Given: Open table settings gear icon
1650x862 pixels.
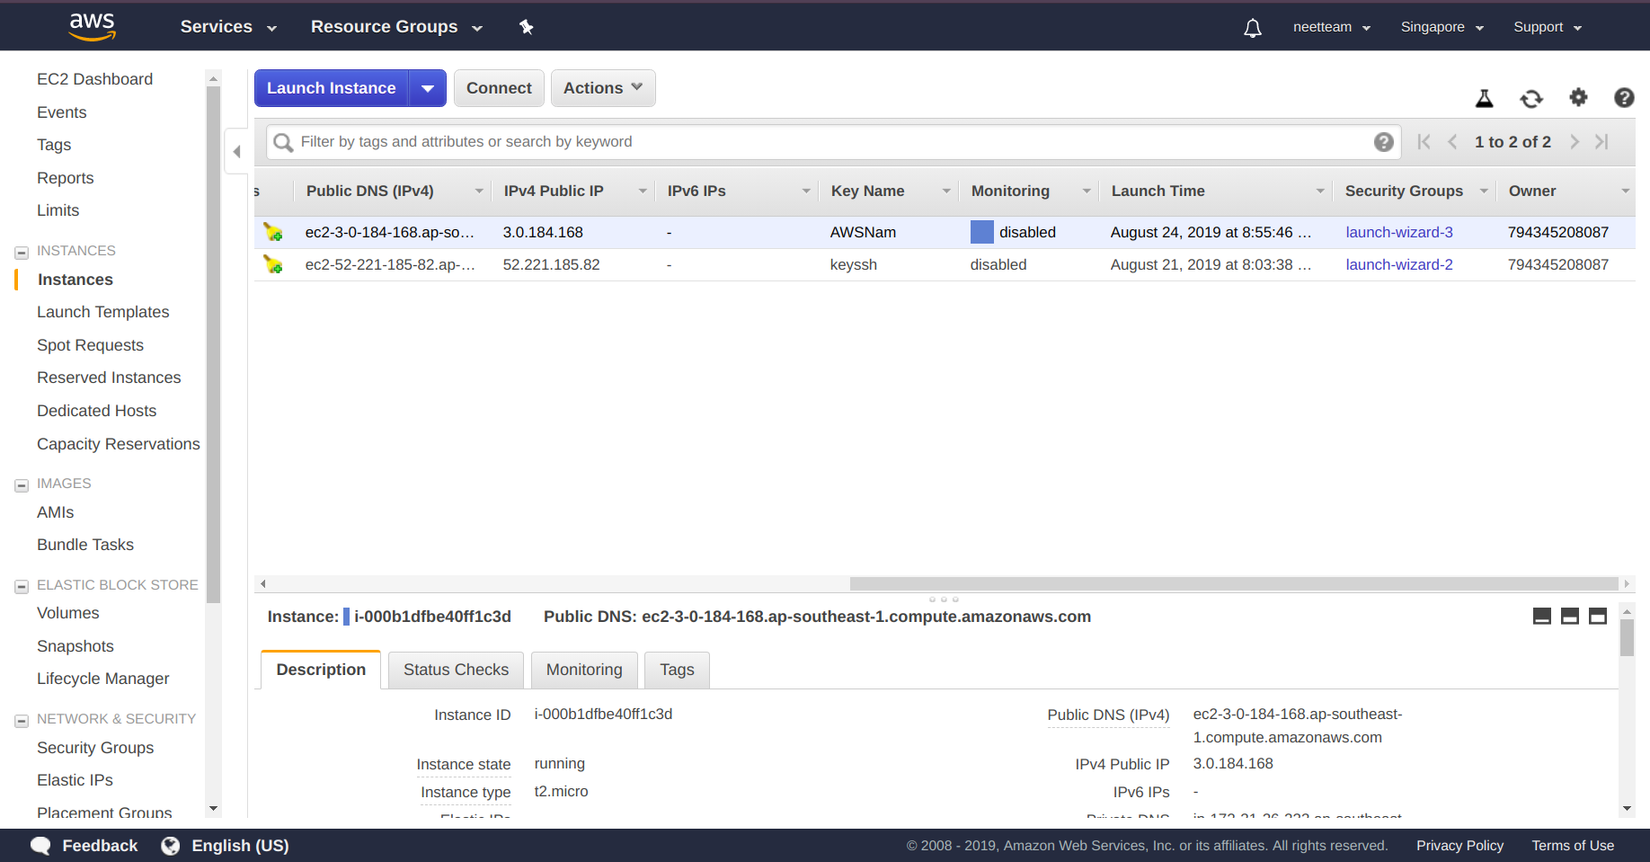Looking at the screenshot, I should coord(1578,97).
